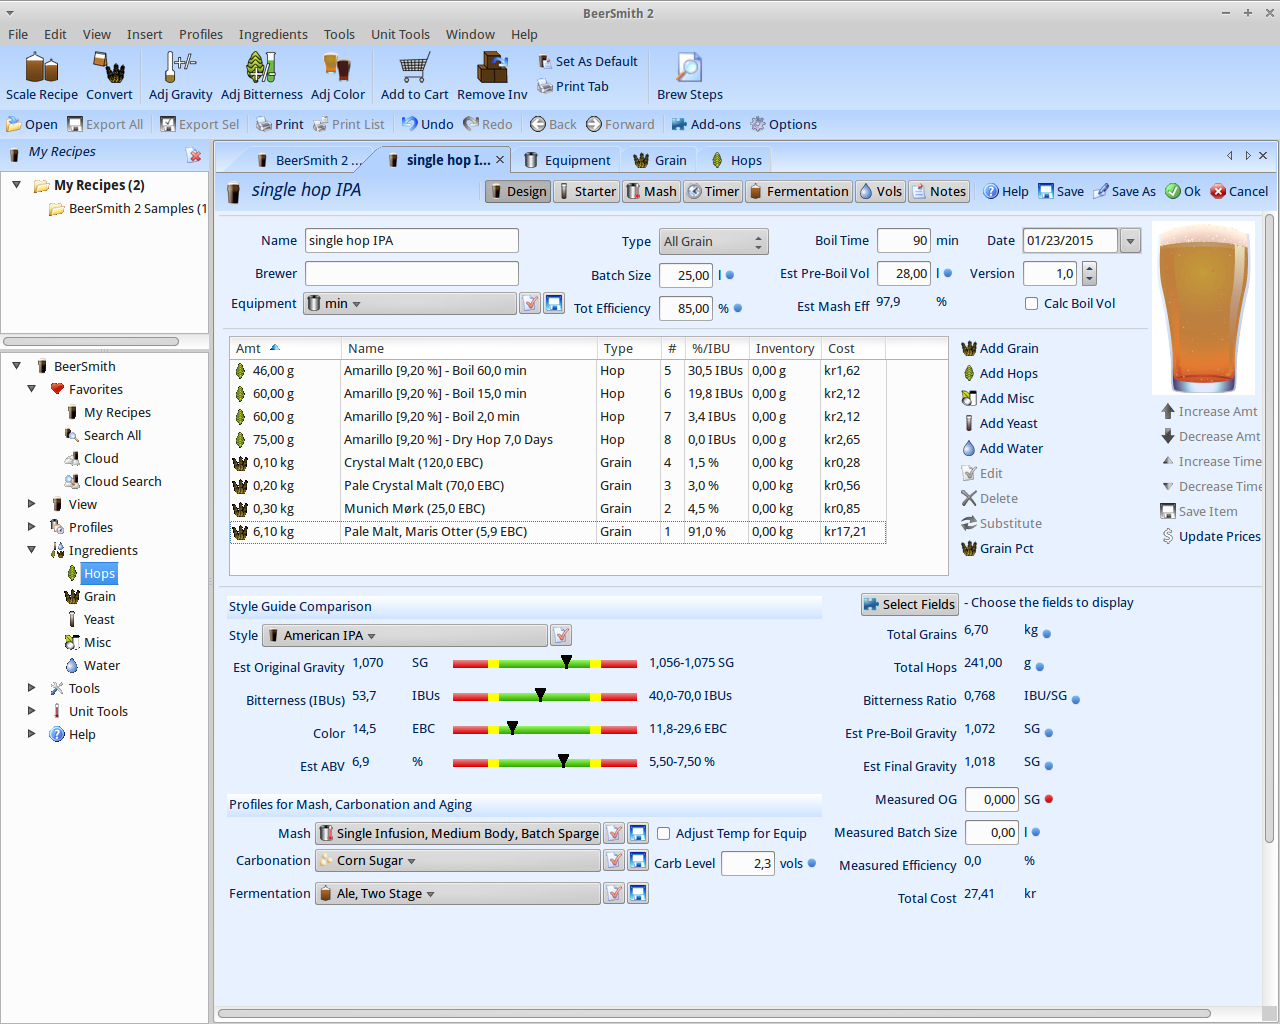Click the Measured OG input field
This screenshot has height=1024, width=1280.
tap(992, 799)
